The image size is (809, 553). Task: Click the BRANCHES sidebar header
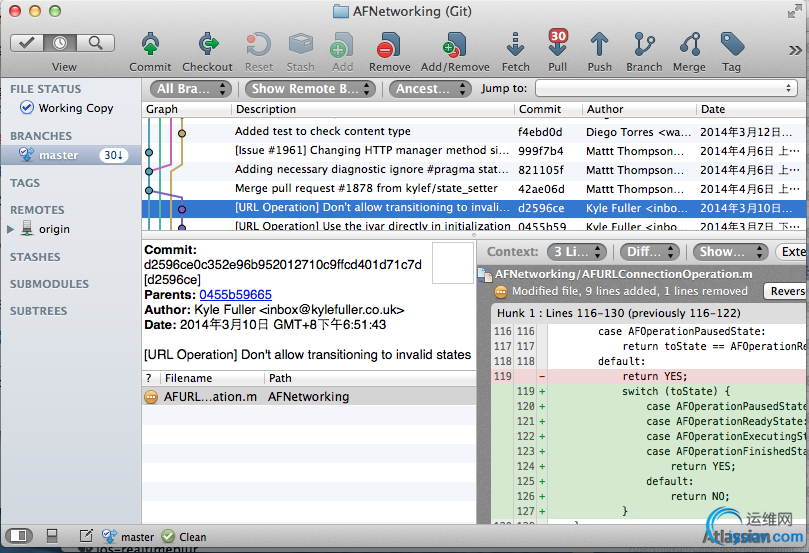tap(41, 136)
